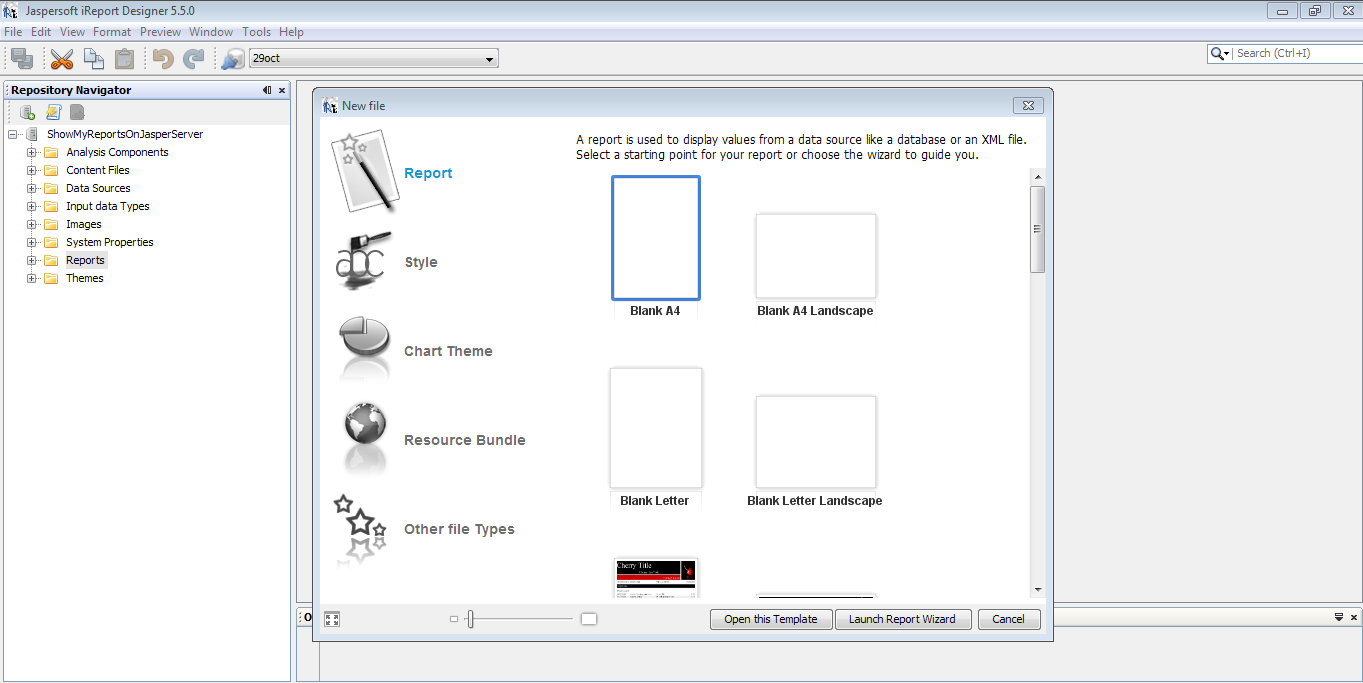This screenshot has width=1363, height=683.
Task: Open the 29oct report dropdown
Action: tap(488, 57)
